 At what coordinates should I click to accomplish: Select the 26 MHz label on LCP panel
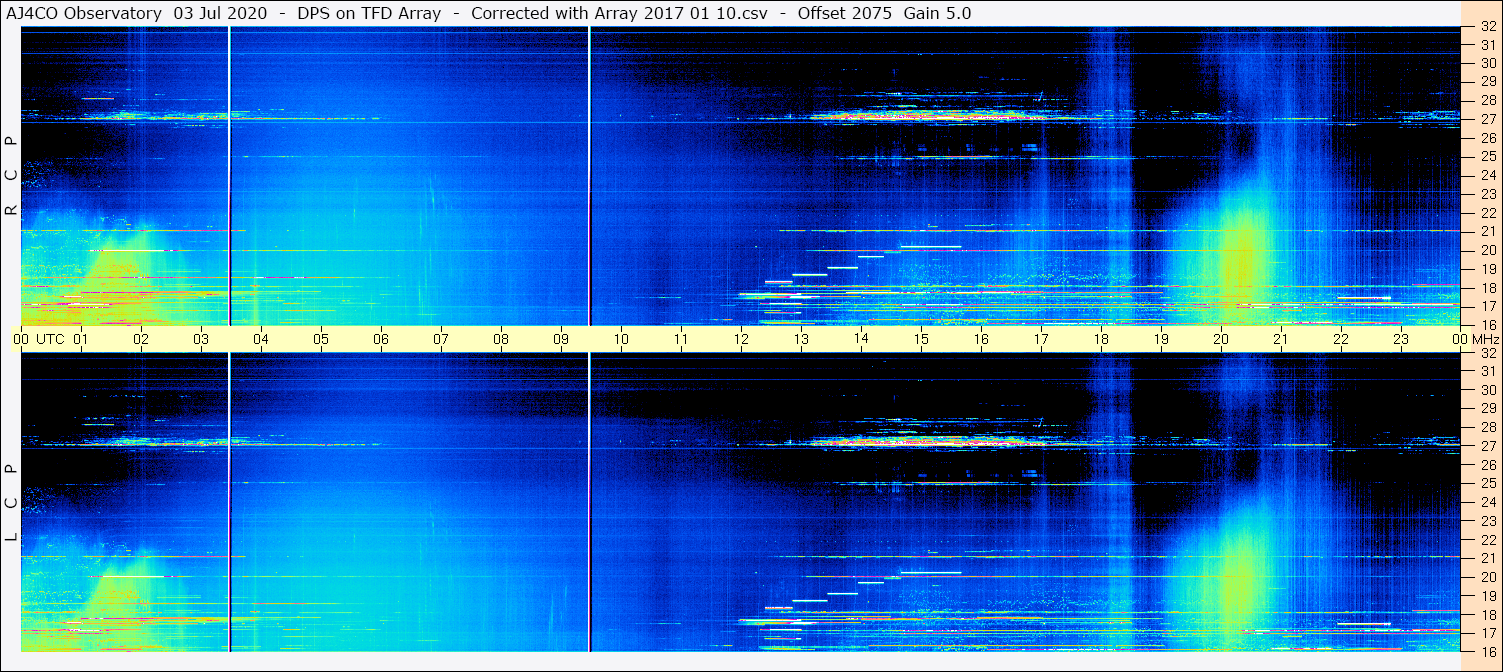click(1487, 465)
